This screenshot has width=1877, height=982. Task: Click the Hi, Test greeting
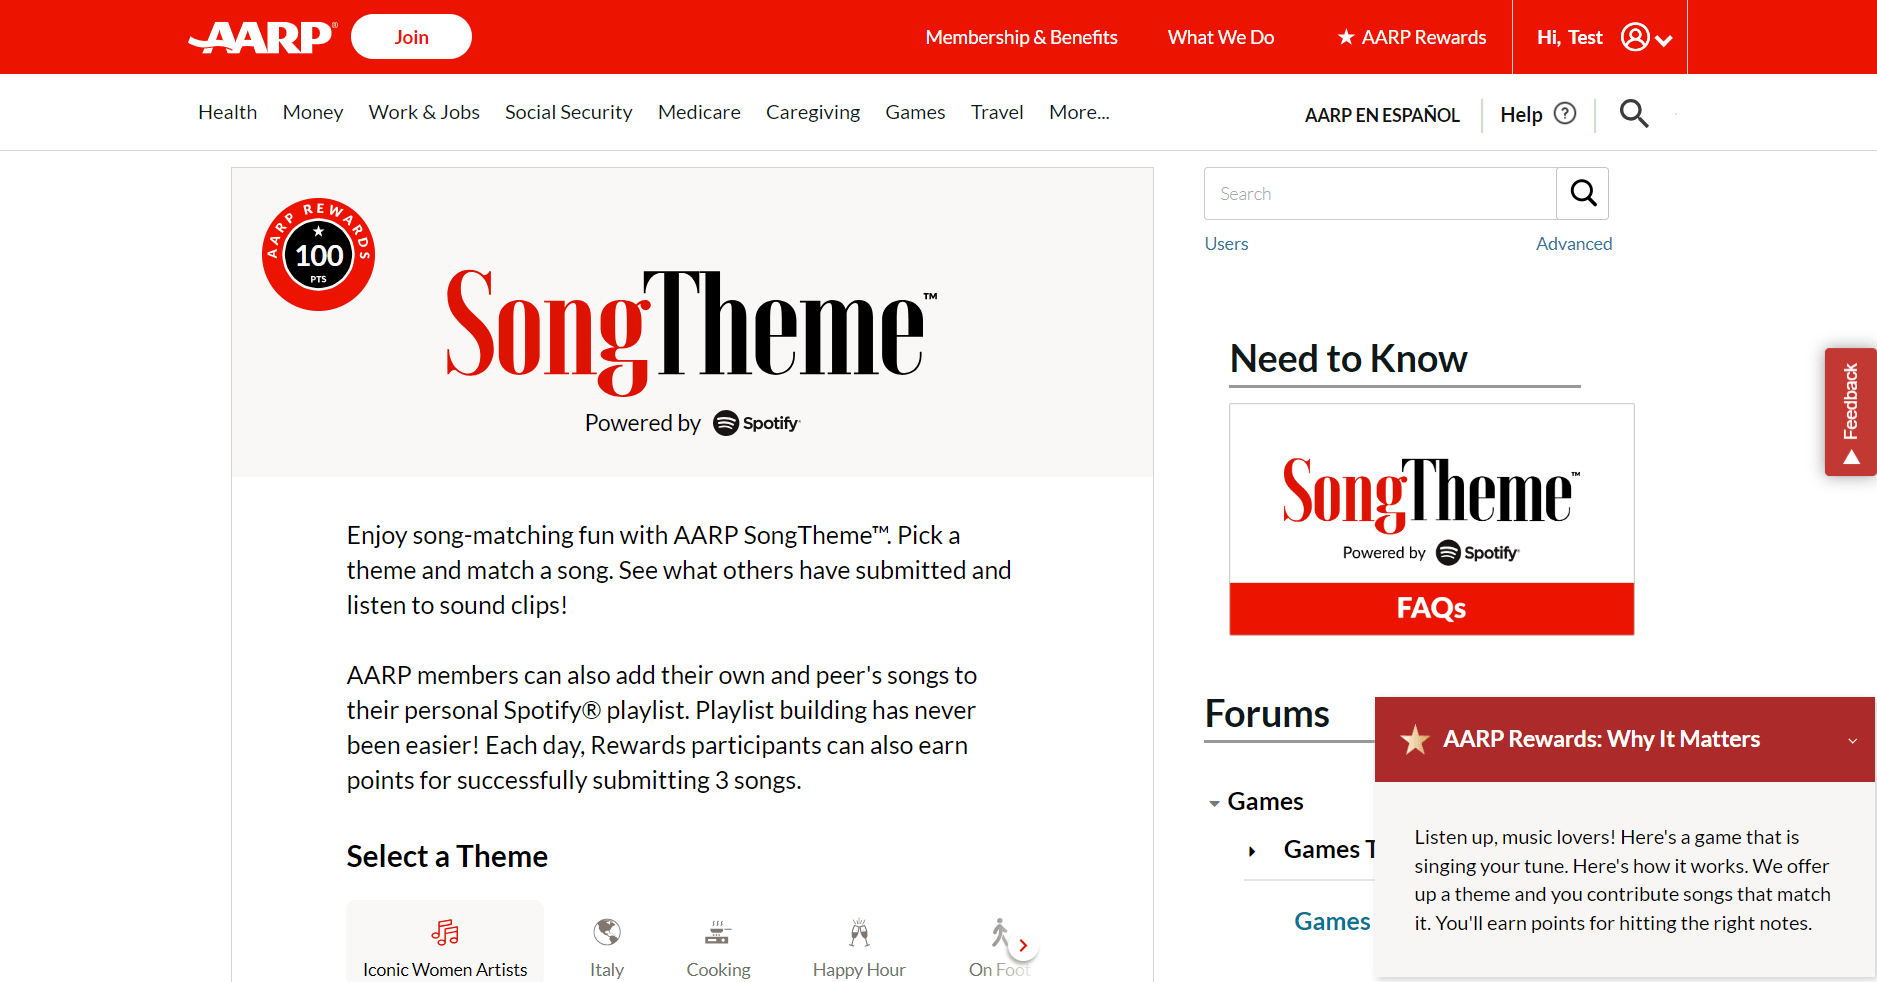point(1569,37)
